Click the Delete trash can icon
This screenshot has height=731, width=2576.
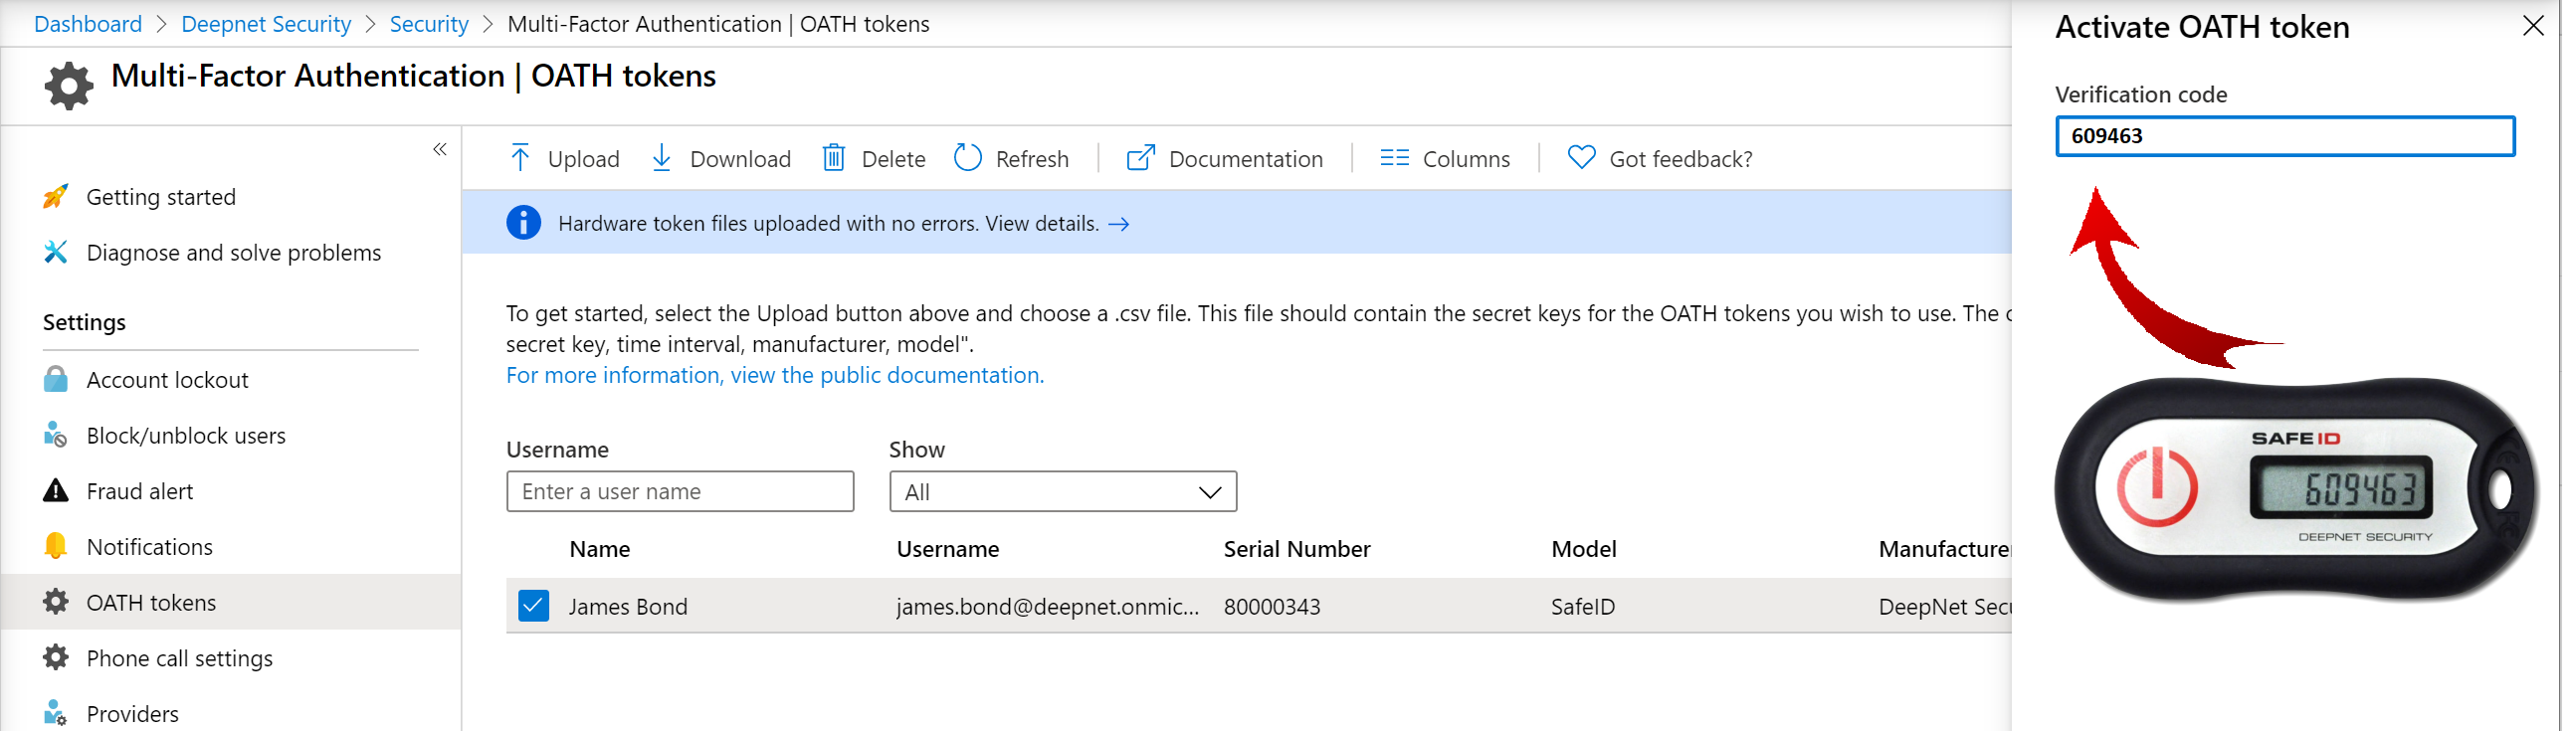833,158
